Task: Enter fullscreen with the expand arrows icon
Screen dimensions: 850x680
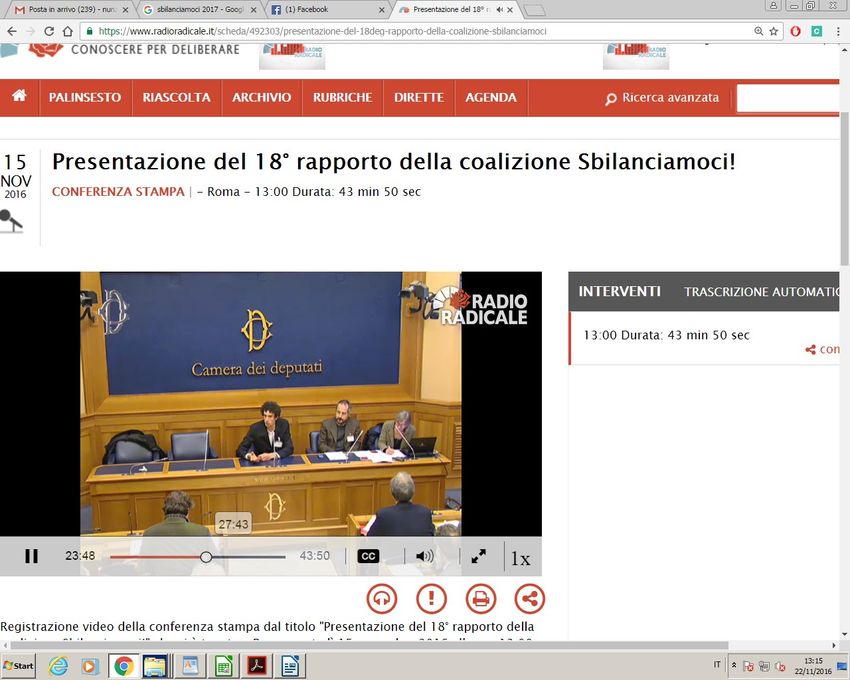Action: pos(479,557)
